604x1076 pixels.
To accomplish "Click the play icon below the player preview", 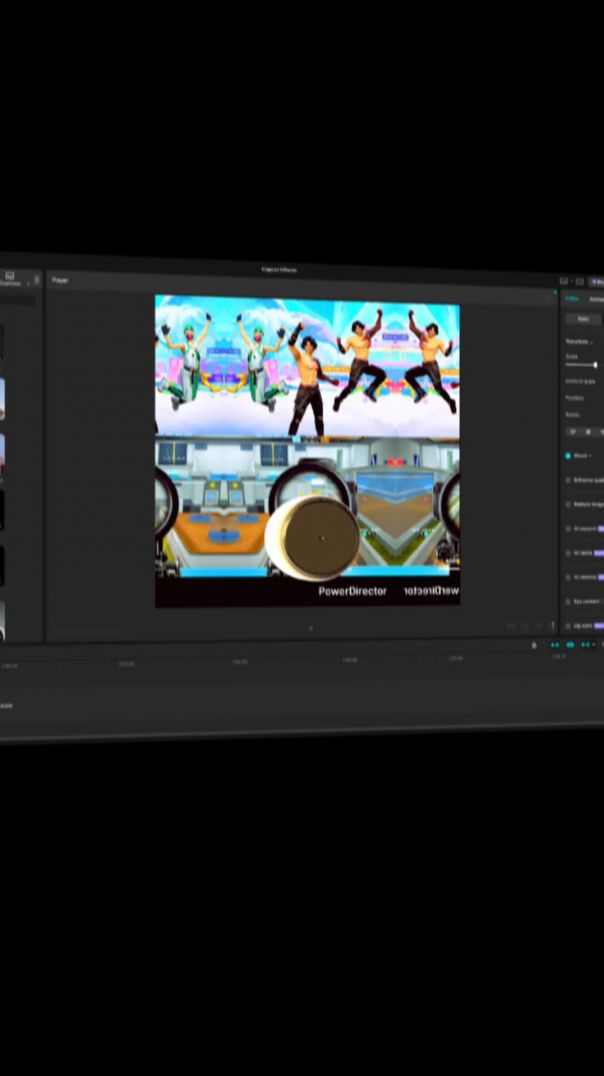I will click(x=310, y=628).
